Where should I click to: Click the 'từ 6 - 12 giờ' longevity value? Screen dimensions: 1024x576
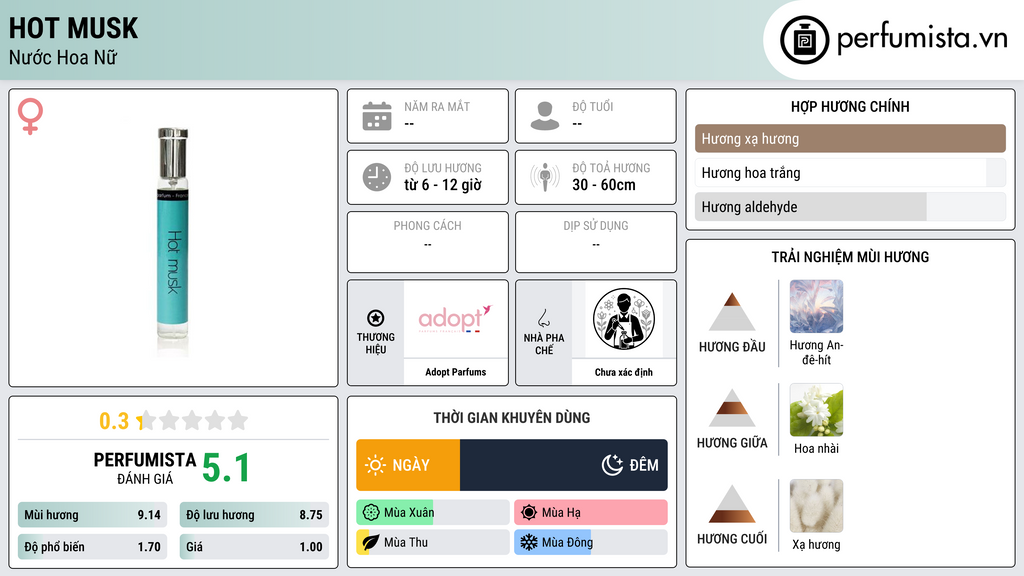tap(443, 185)
